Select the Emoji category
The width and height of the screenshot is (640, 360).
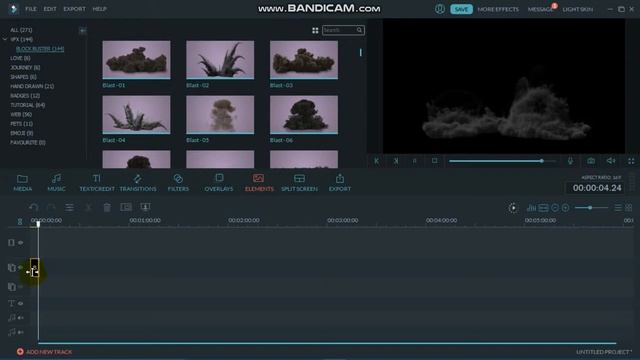pyautogui.click(x=22, y=133)
